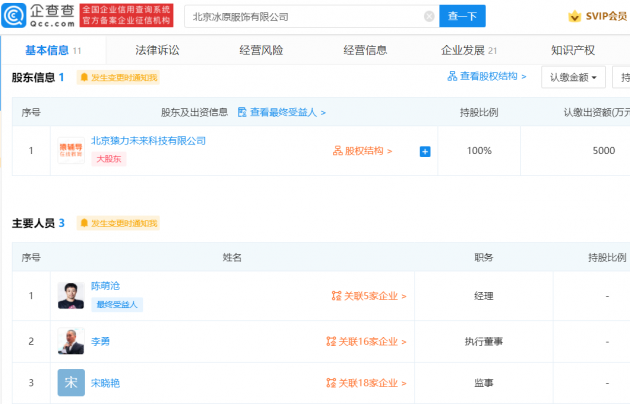Click the 最终受益人 tag
This screenshot has width=630, height=404.
117,304
